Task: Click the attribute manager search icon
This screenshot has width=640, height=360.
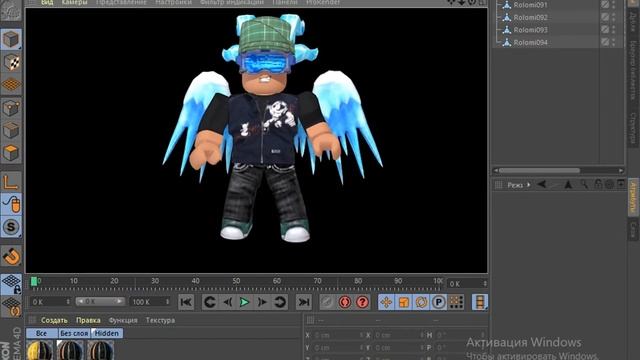Action: pos(584,184)
